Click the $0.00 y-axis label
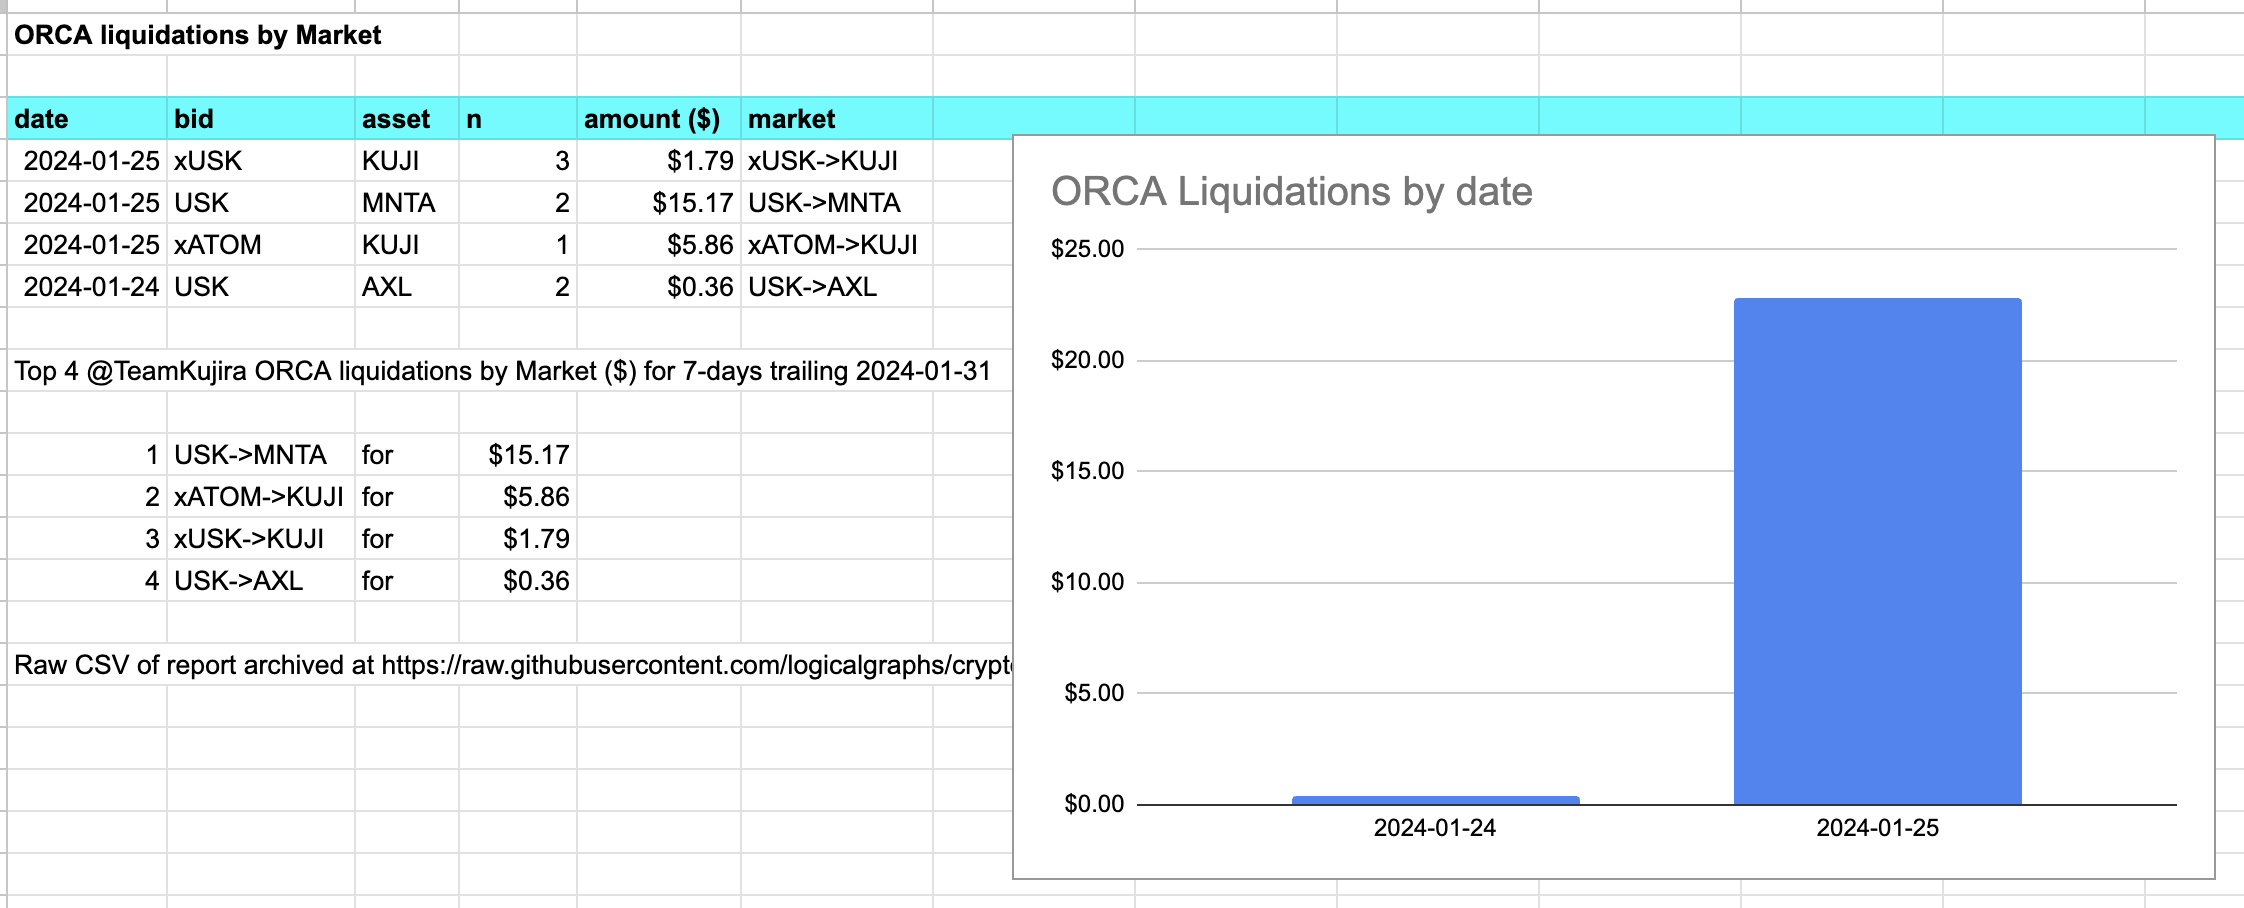 click(1095, 804)
